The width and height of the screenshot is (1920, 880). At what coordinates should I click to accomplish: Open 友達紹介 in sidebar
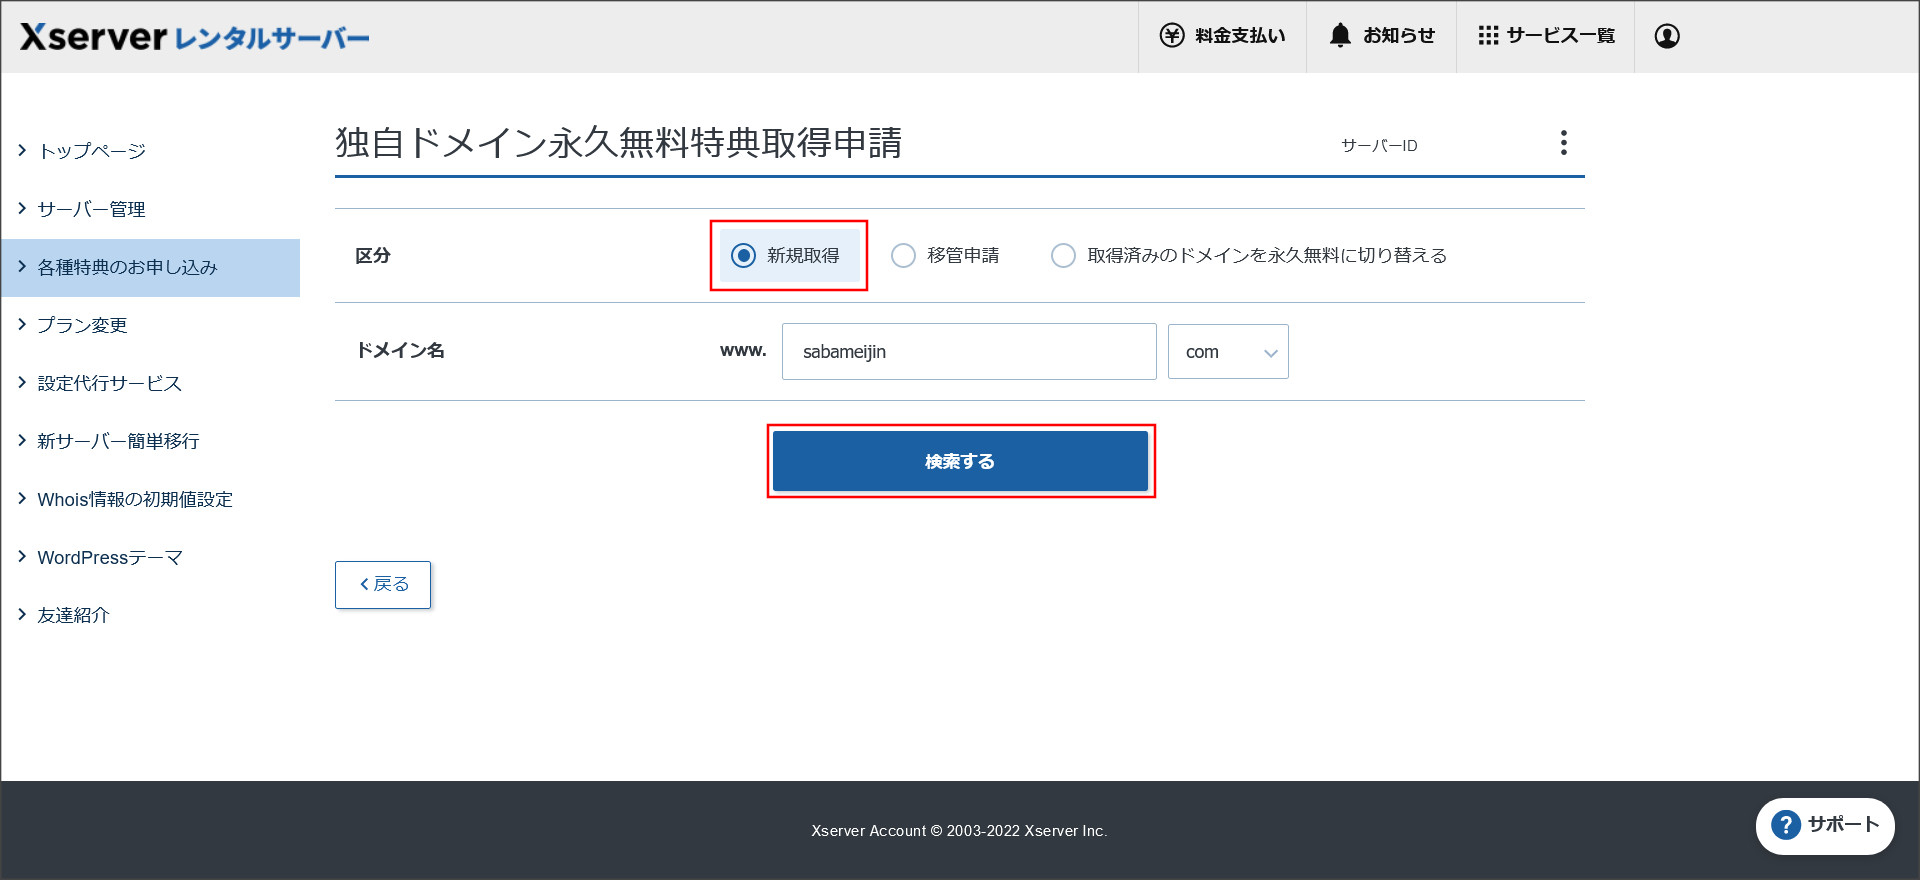(73, 615)
